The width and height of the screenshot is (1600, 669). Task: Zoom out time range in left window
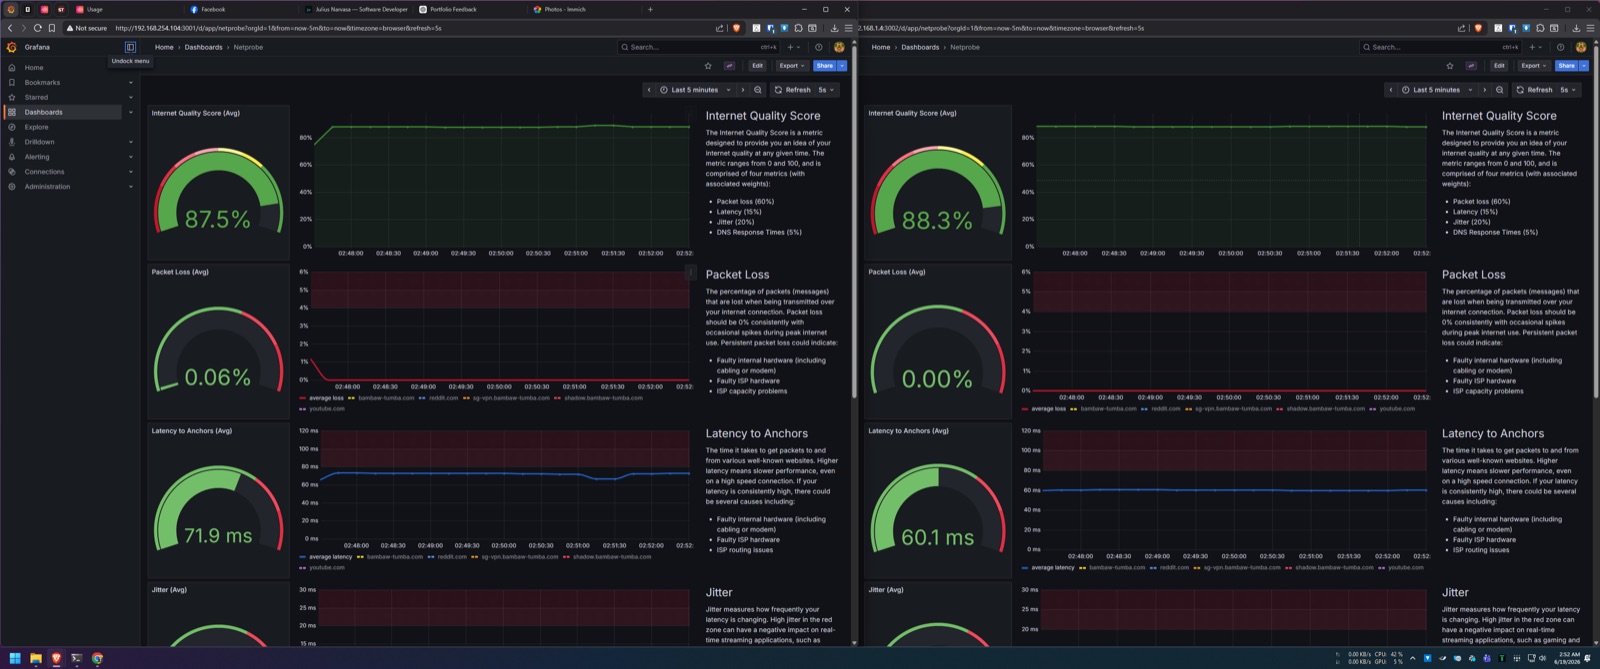pyautogui.click(x=758, y=90)
